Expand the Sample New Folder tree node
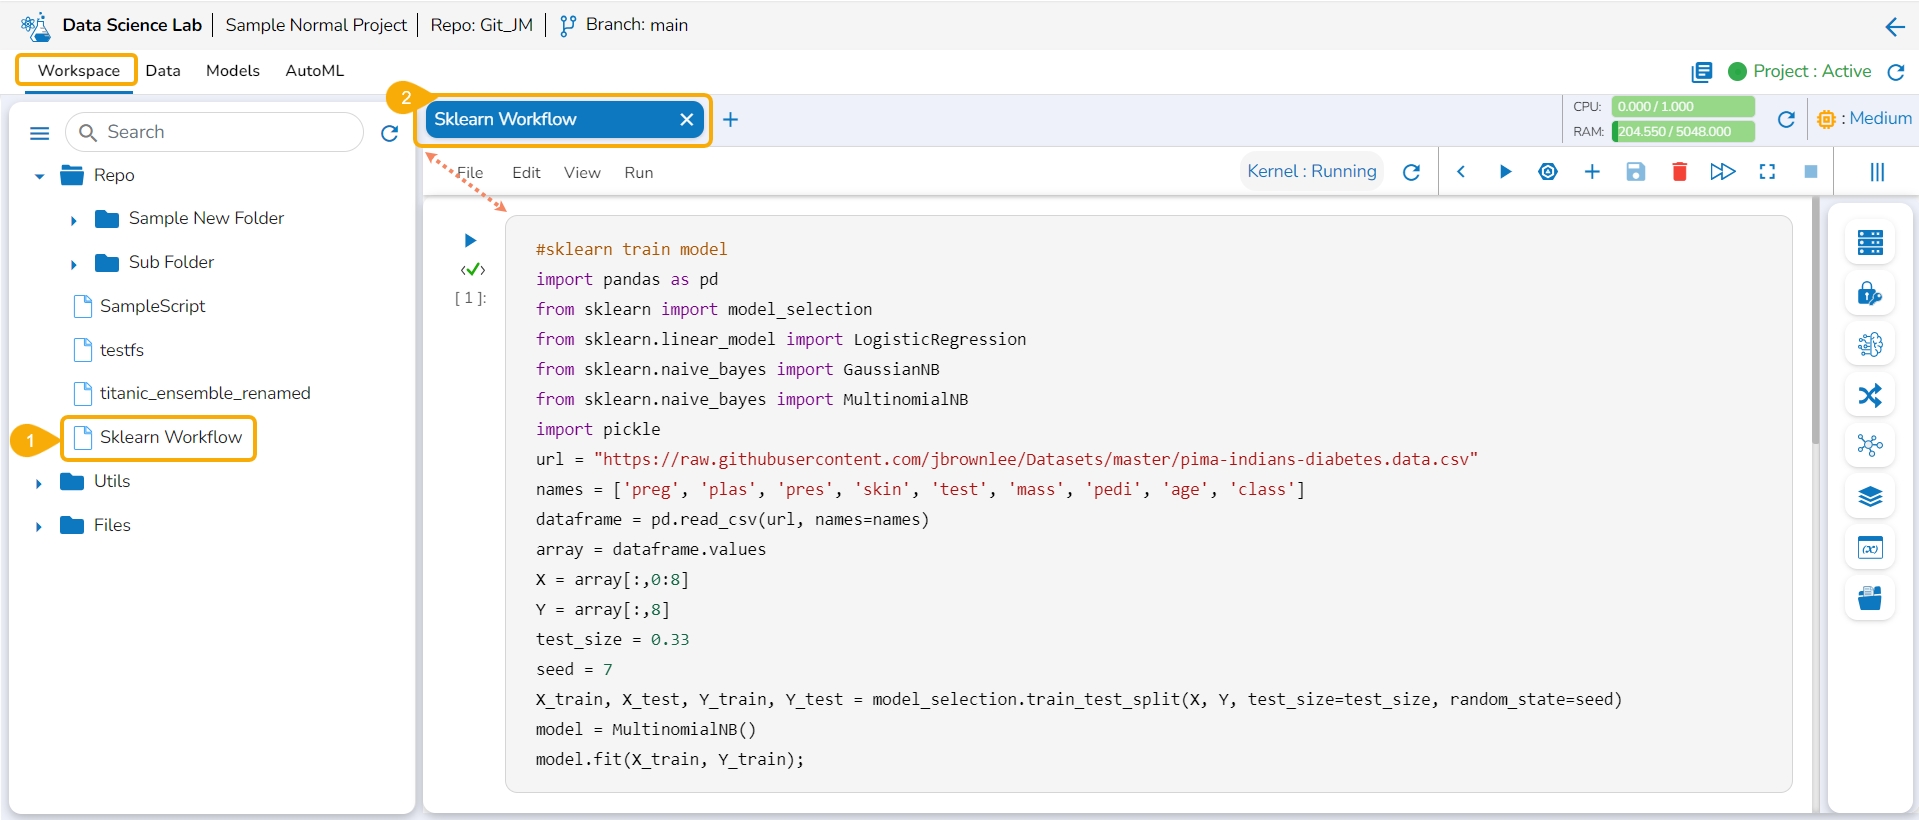Image resolution: width=1919 pixels, height=820 pixels. coord(73,220)
